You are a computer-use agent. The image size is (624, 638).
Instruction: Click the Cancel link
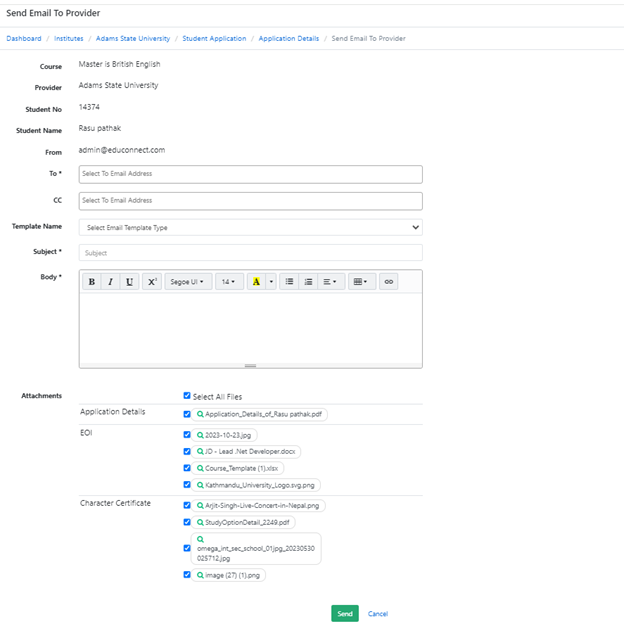tap(378, 613)
